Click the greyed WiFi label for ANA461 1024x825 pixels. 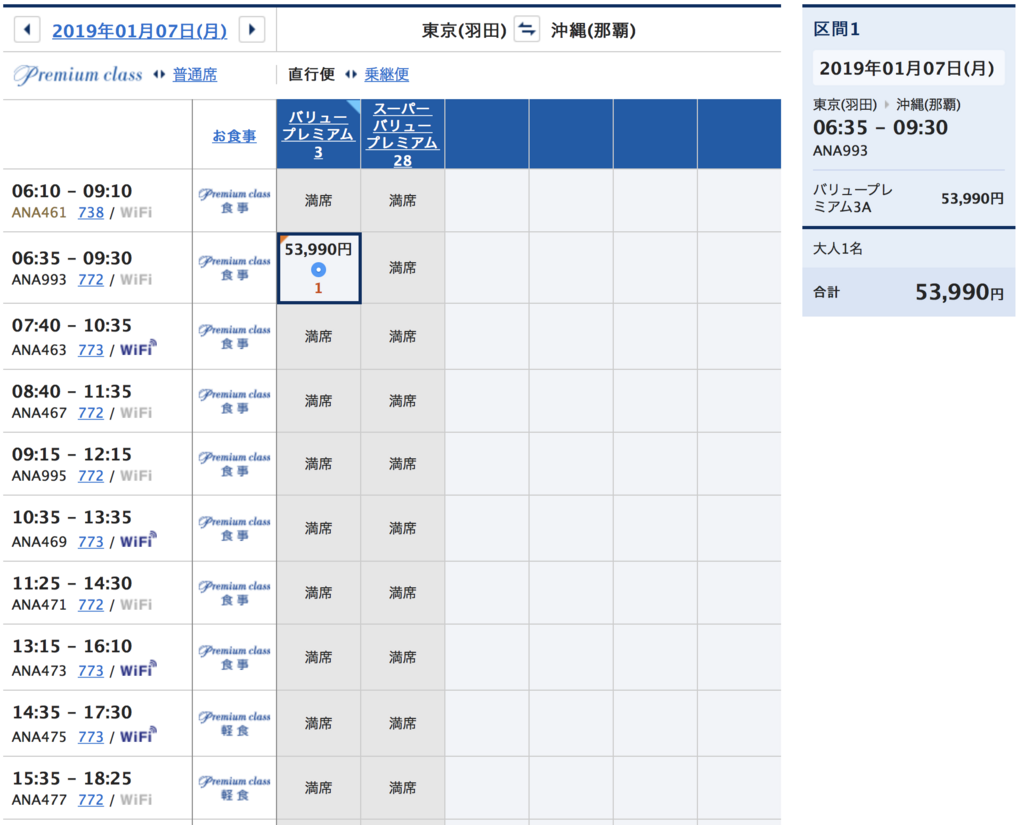(136, 212)
